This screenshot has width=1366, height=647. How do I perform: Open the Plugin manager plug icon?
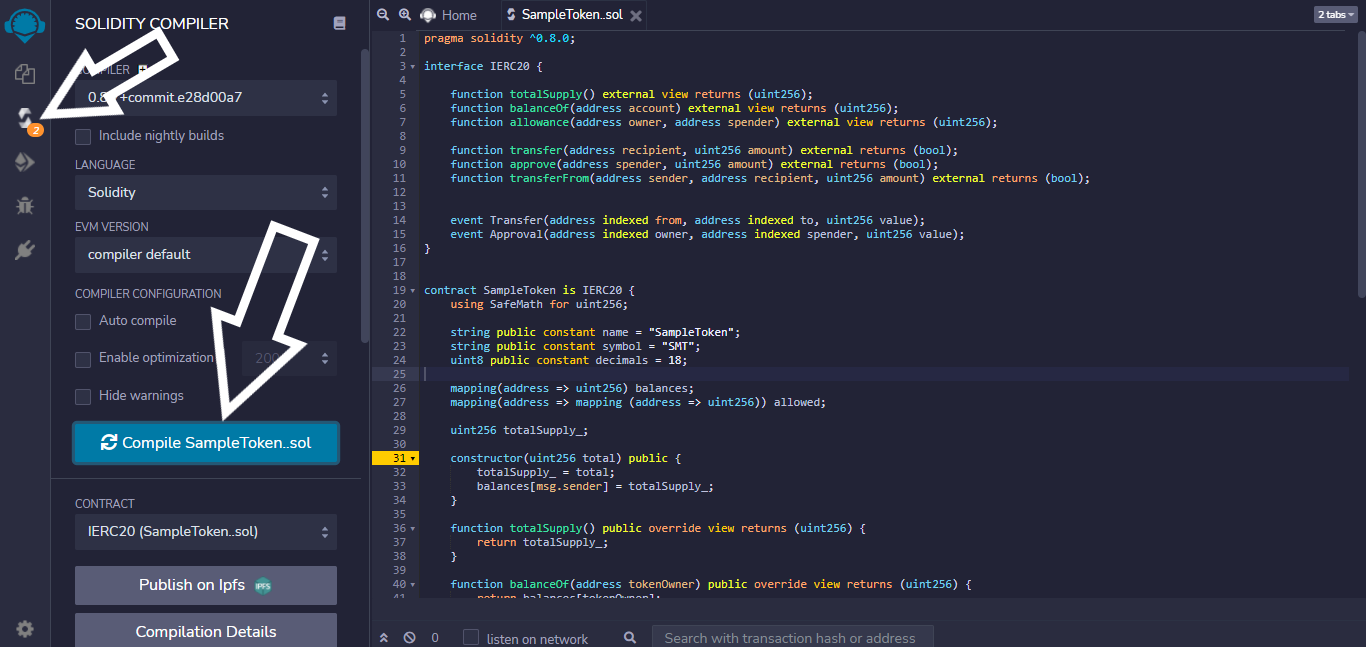[25, 250]
